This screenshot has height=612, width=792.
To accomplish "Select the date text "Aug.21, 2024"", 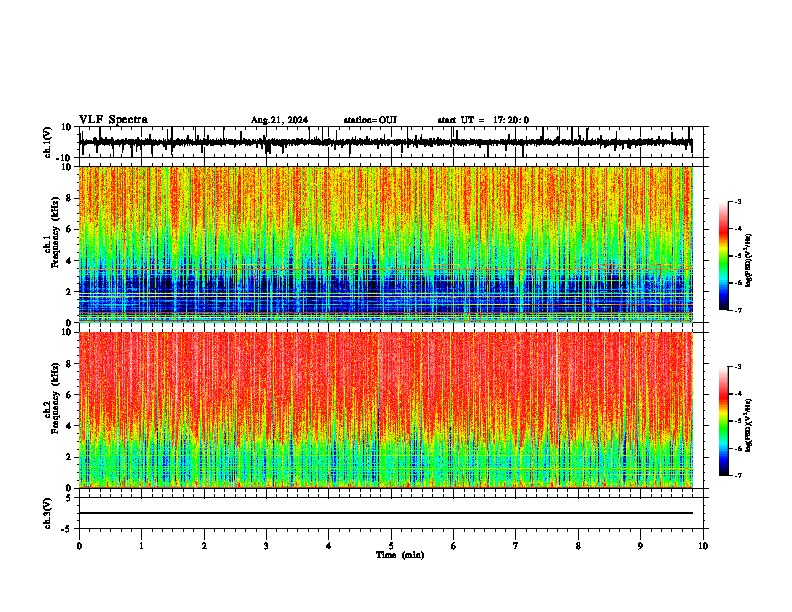I will click(x=279, y=120).
